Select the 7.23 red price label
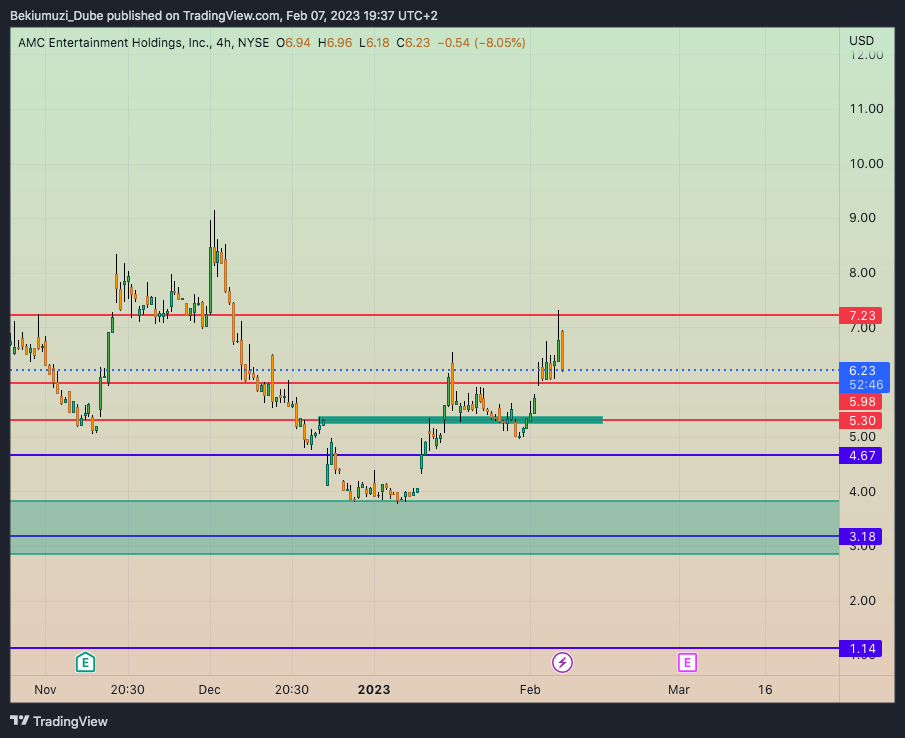 click(x=861, y=316)
